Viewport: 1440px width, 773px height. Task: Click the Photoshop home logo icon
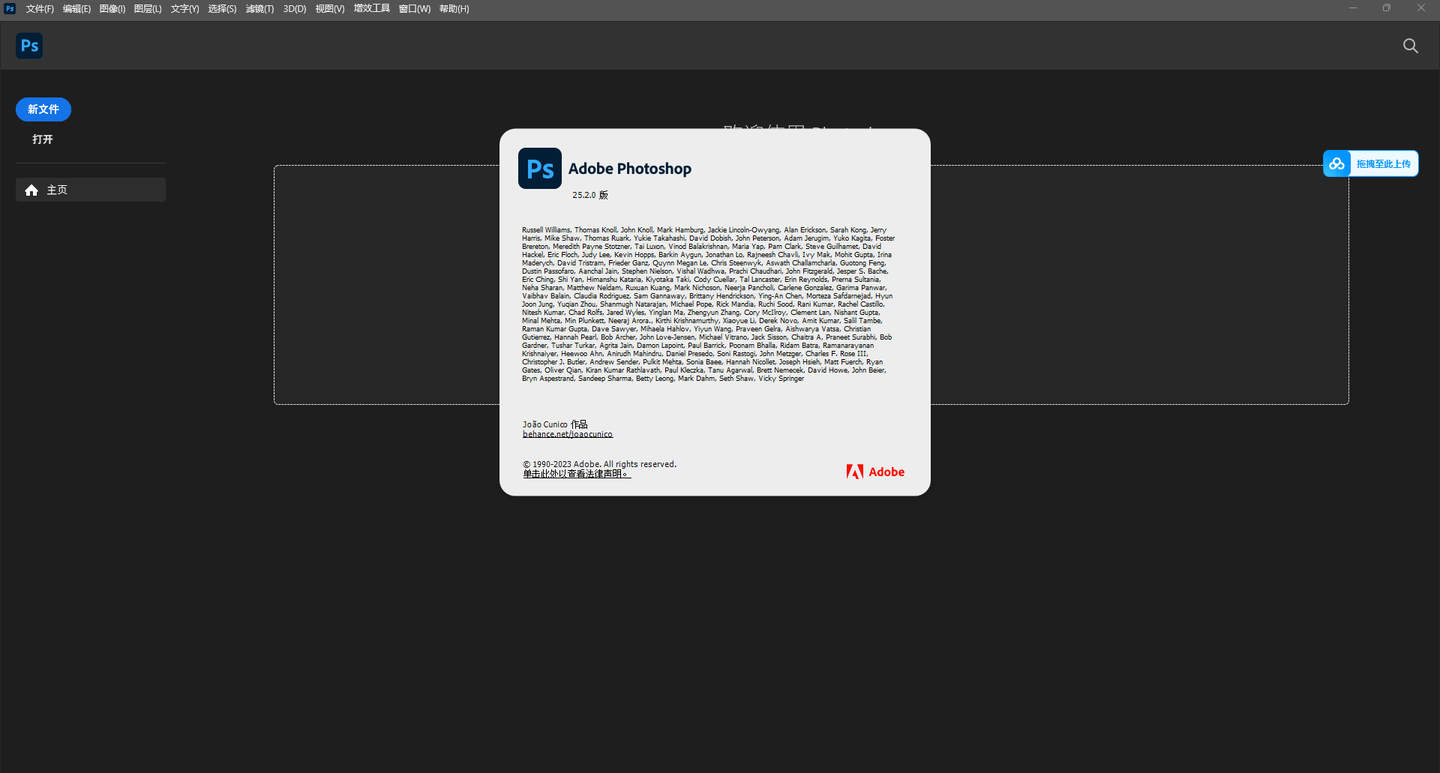(x=29, y=45)
